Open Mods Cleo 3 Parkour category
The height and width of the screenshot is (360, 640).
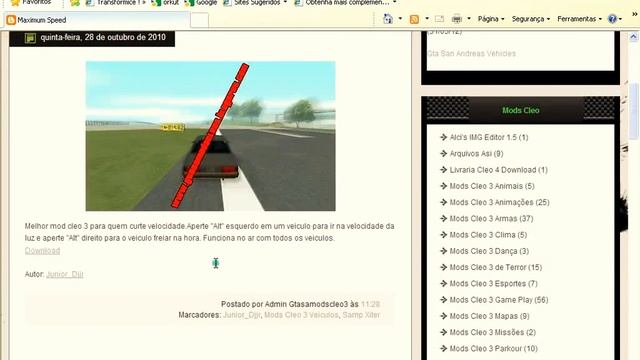click(x=493, y=349)
